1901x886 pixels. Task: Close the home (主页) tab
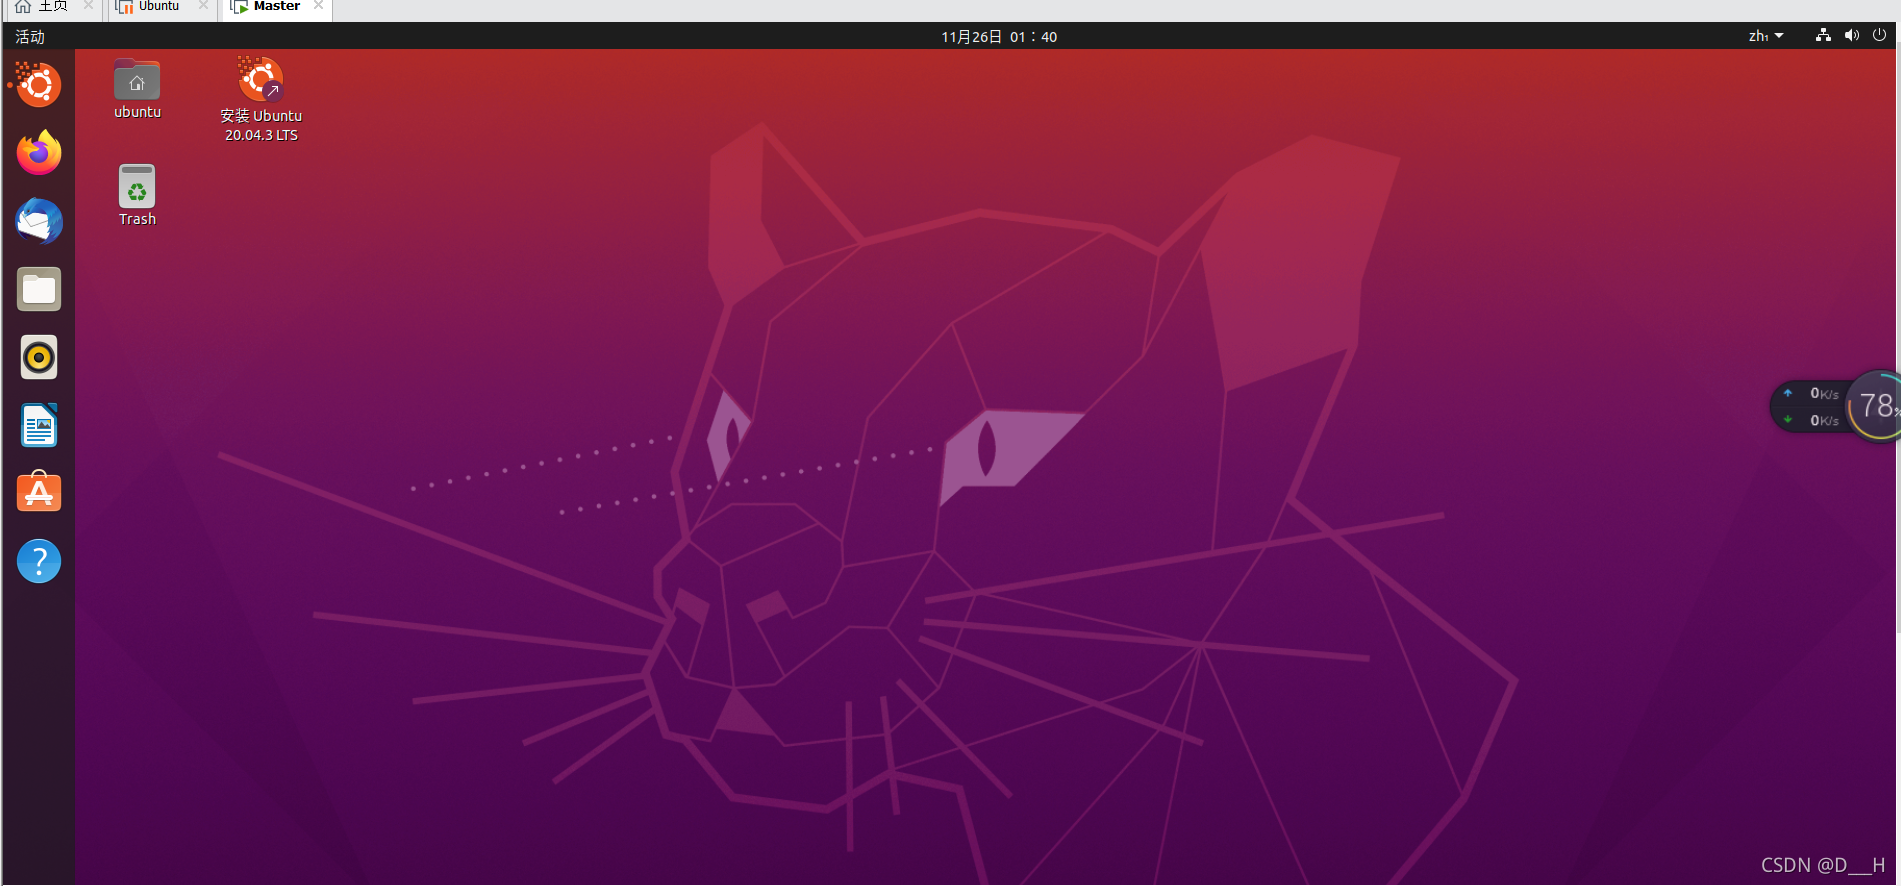pos(88,6)
